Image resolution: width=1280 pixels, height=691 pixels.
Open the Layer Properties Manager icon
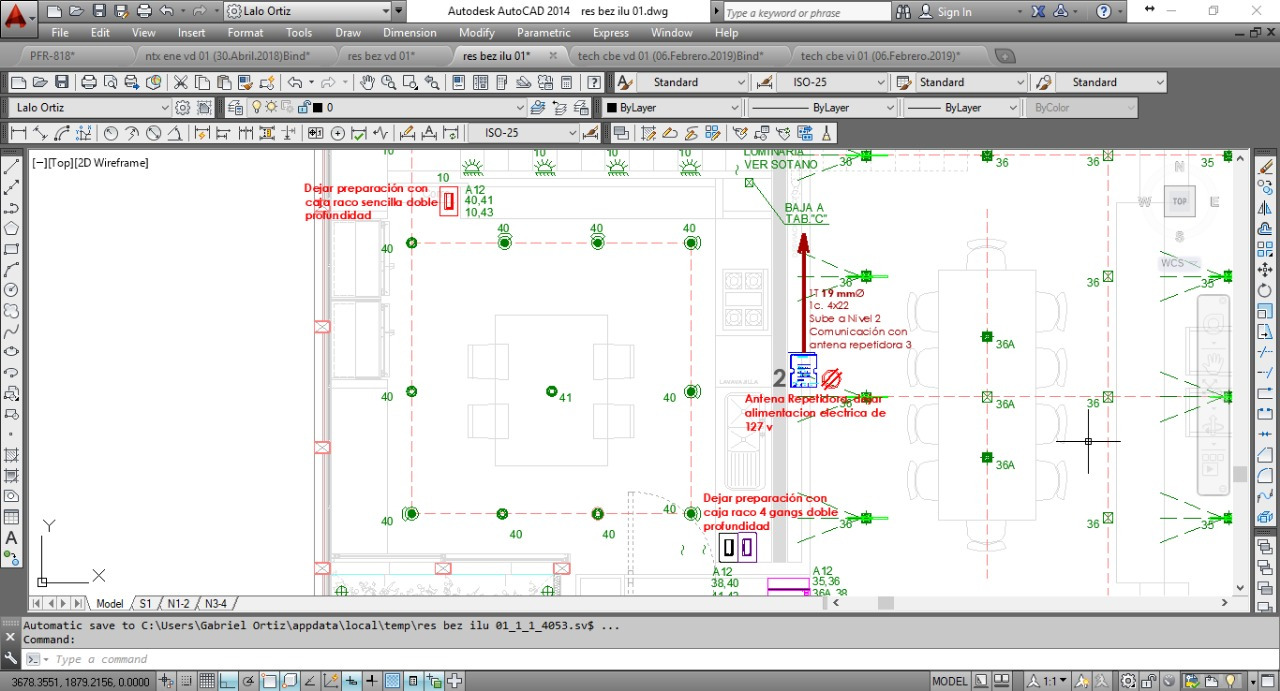(236, 107)
